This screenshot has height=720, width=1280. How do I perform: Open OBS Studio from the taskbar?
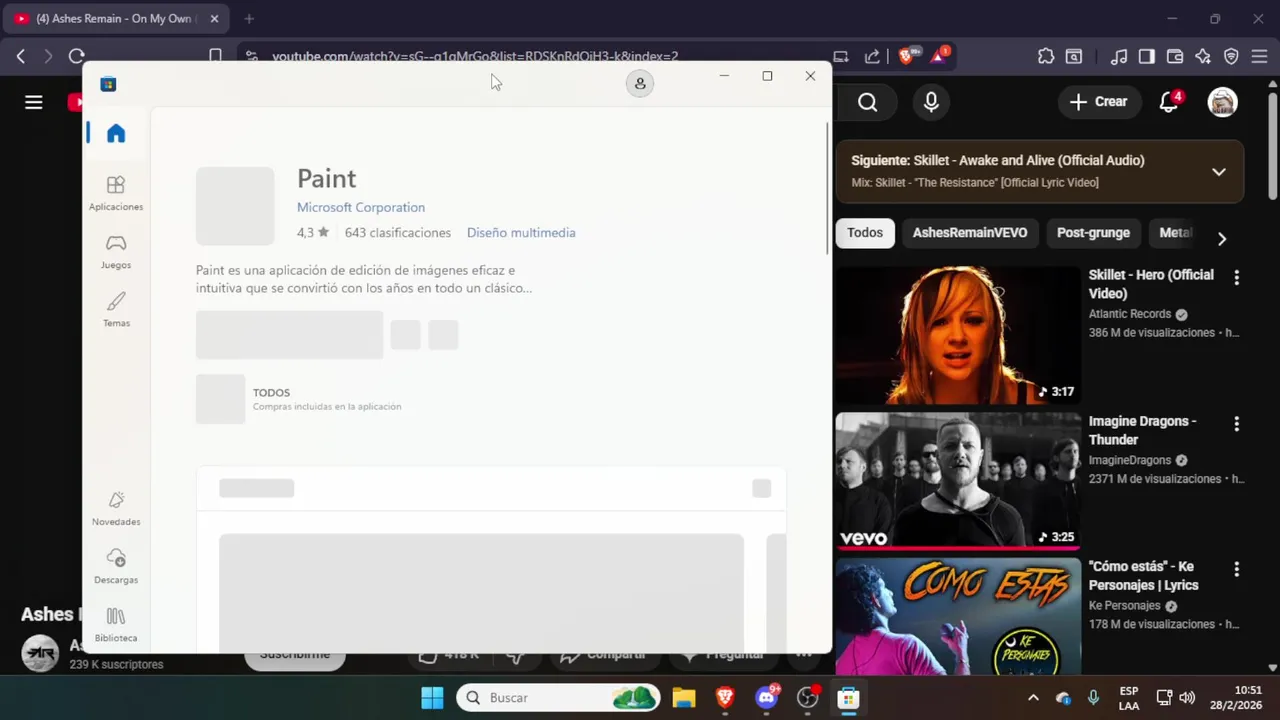(x=808, y=698)
